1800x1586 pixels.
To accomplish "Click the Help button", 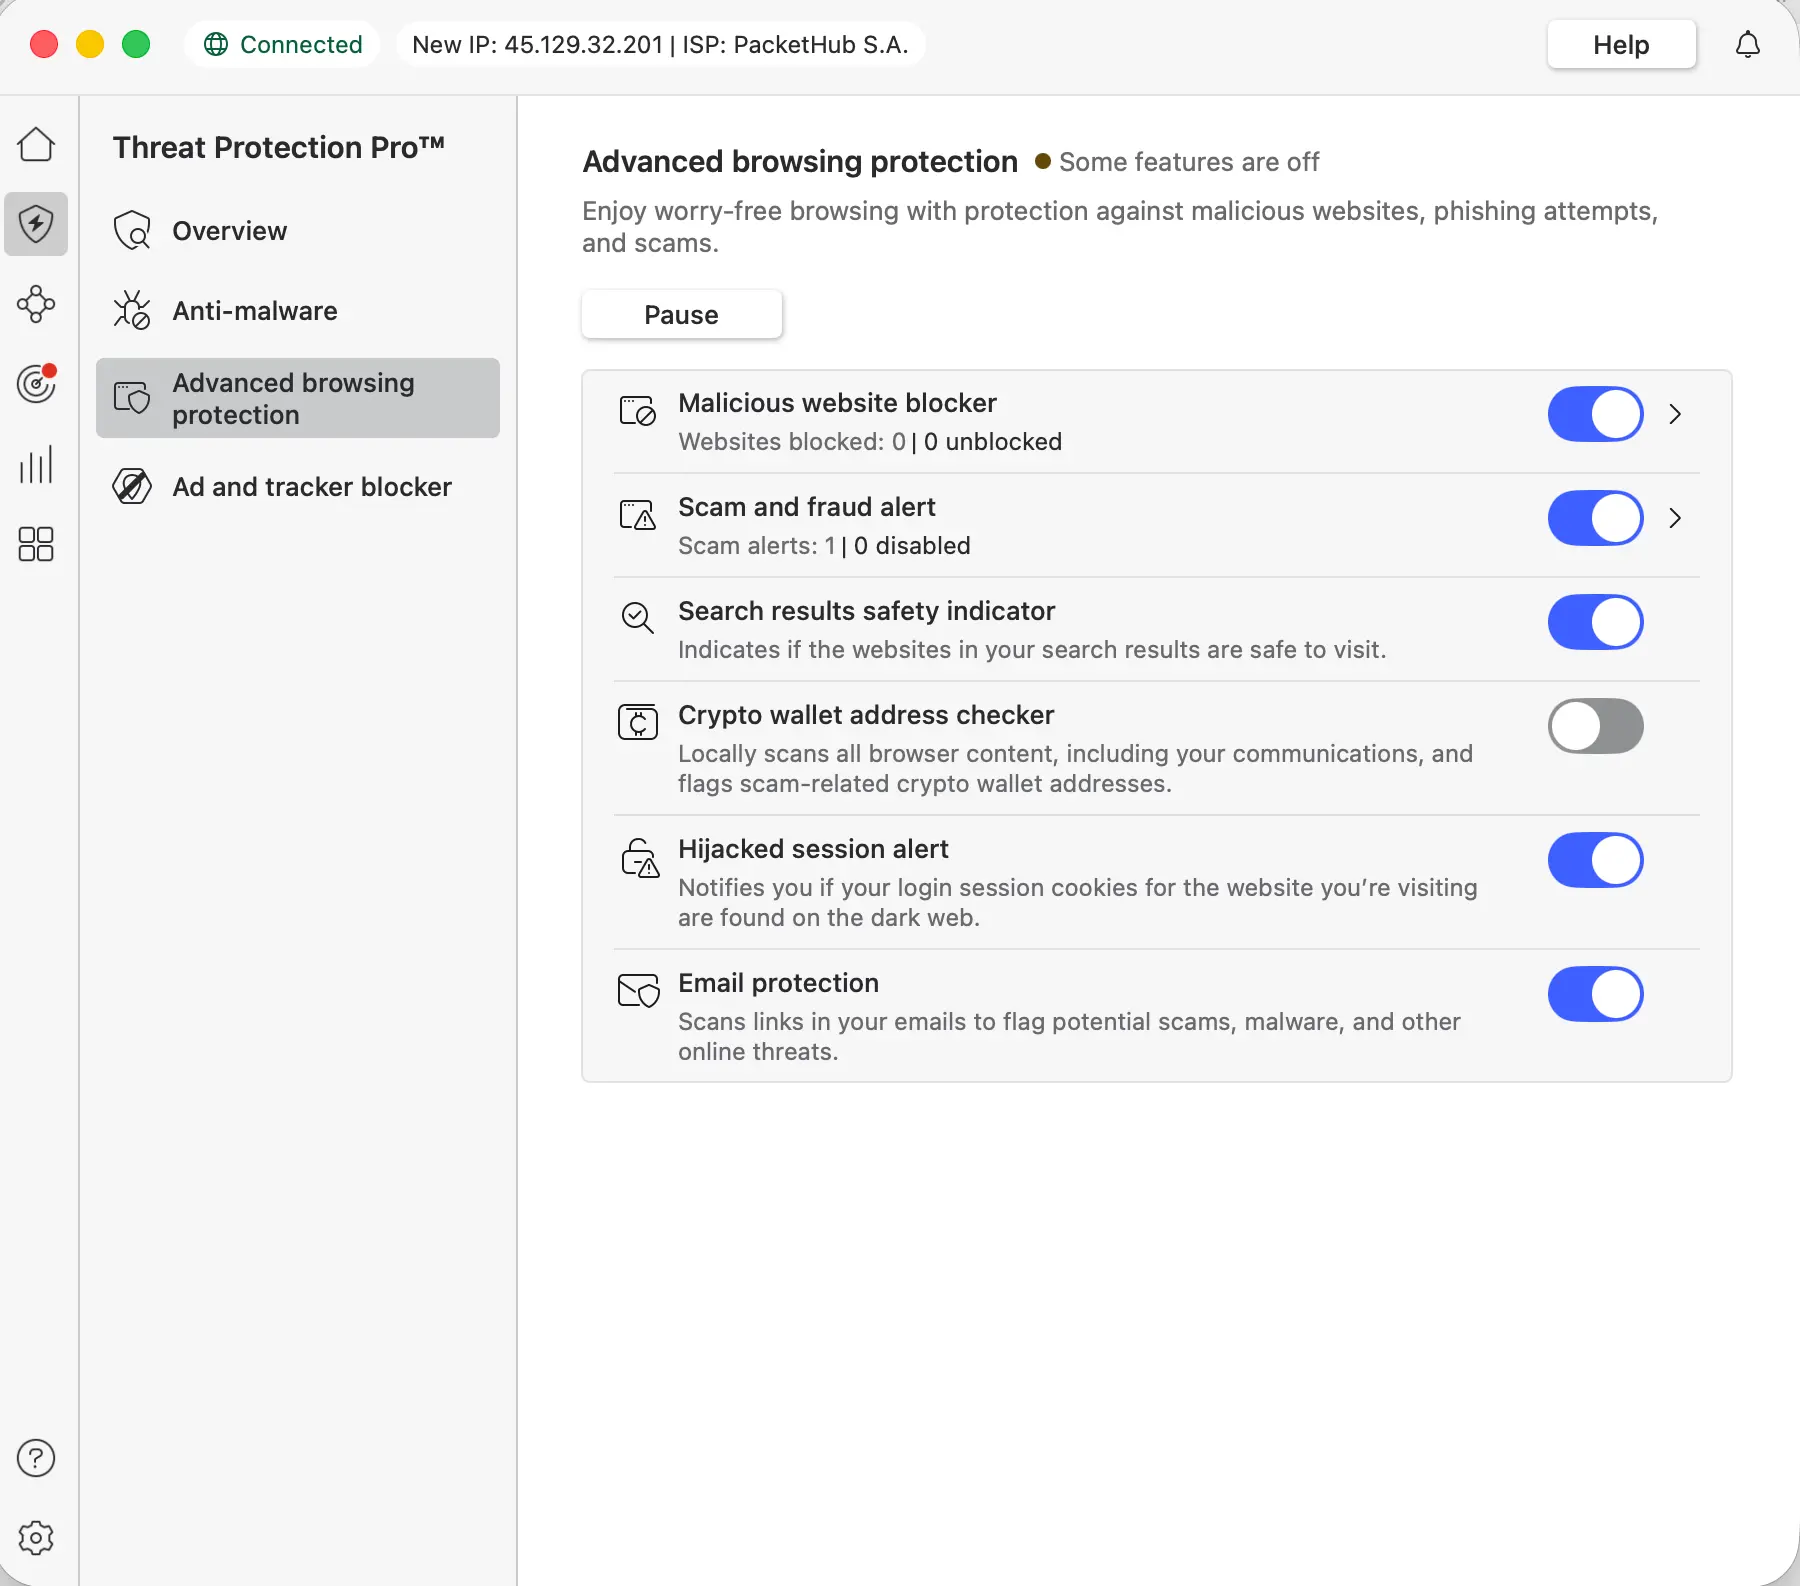I will point(1620,45).
